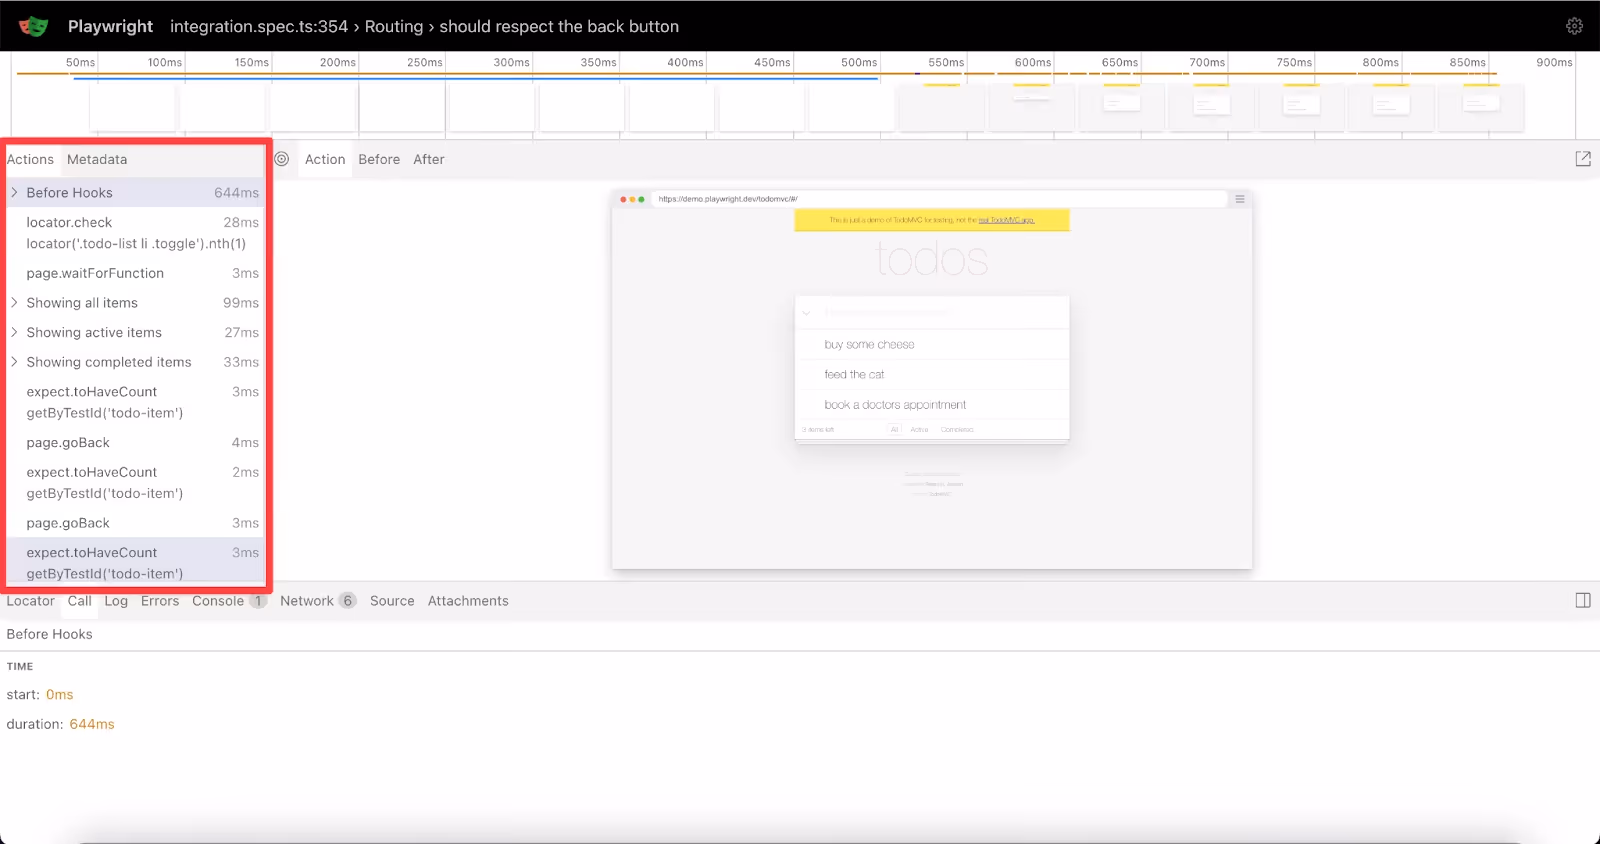Select the page.waitForFunction action
Screen dimensions: 1600x844
135,273
